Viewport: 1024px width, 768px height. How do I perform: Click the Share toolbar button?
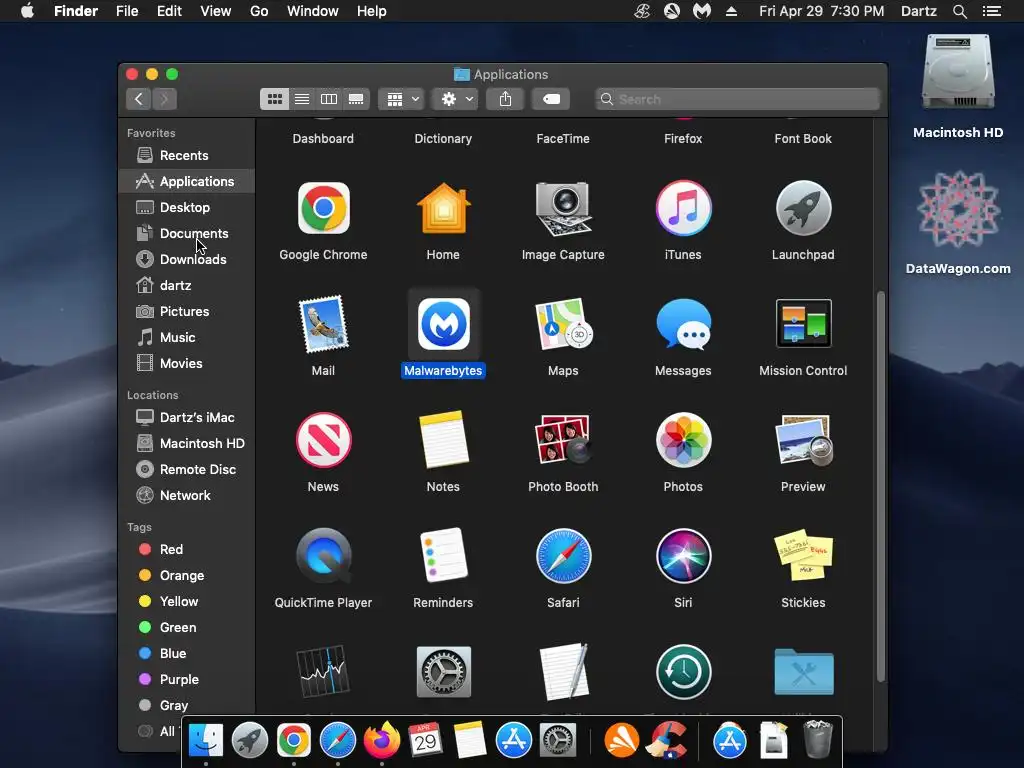point(505,99)
